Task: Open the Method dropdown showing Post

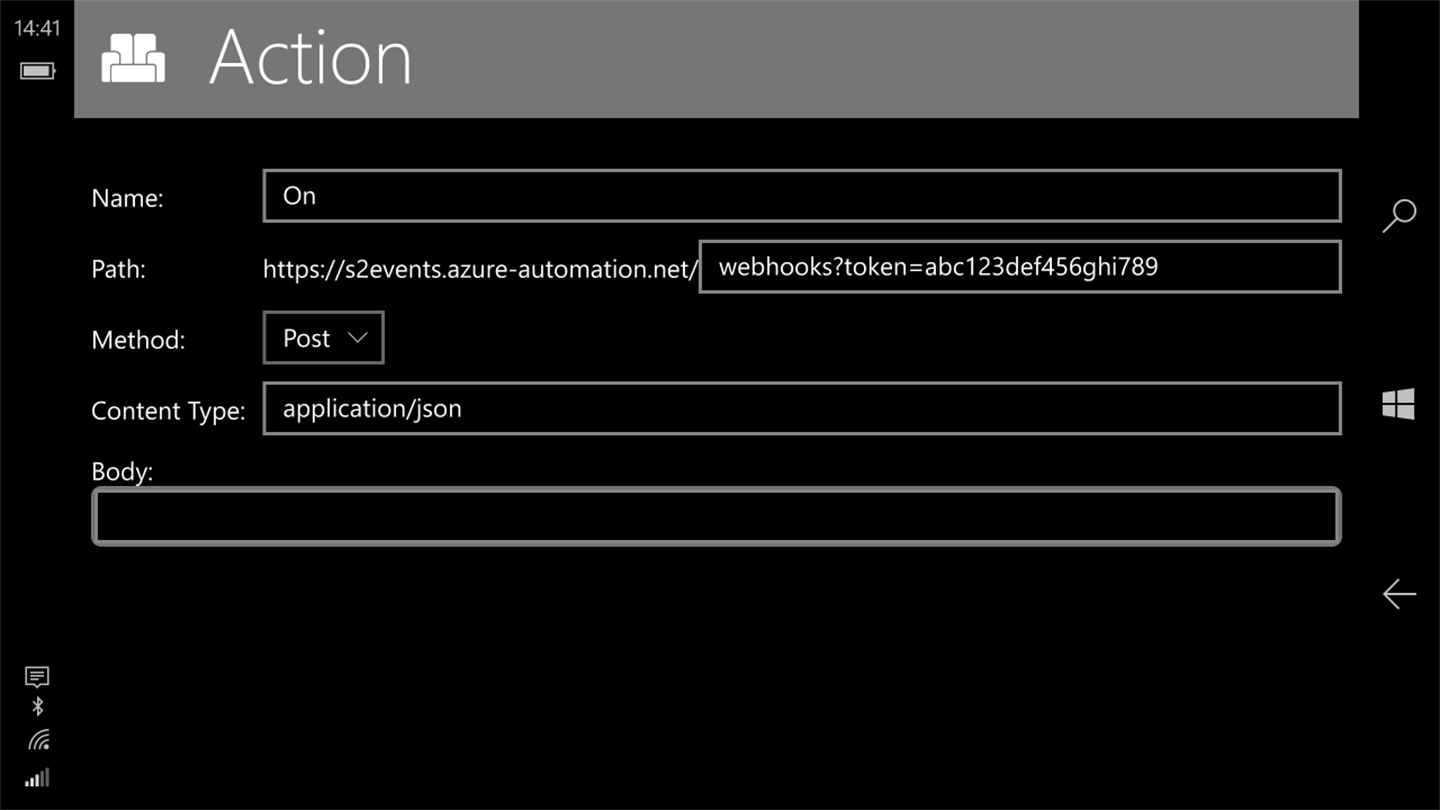Action: pos(323,338)
